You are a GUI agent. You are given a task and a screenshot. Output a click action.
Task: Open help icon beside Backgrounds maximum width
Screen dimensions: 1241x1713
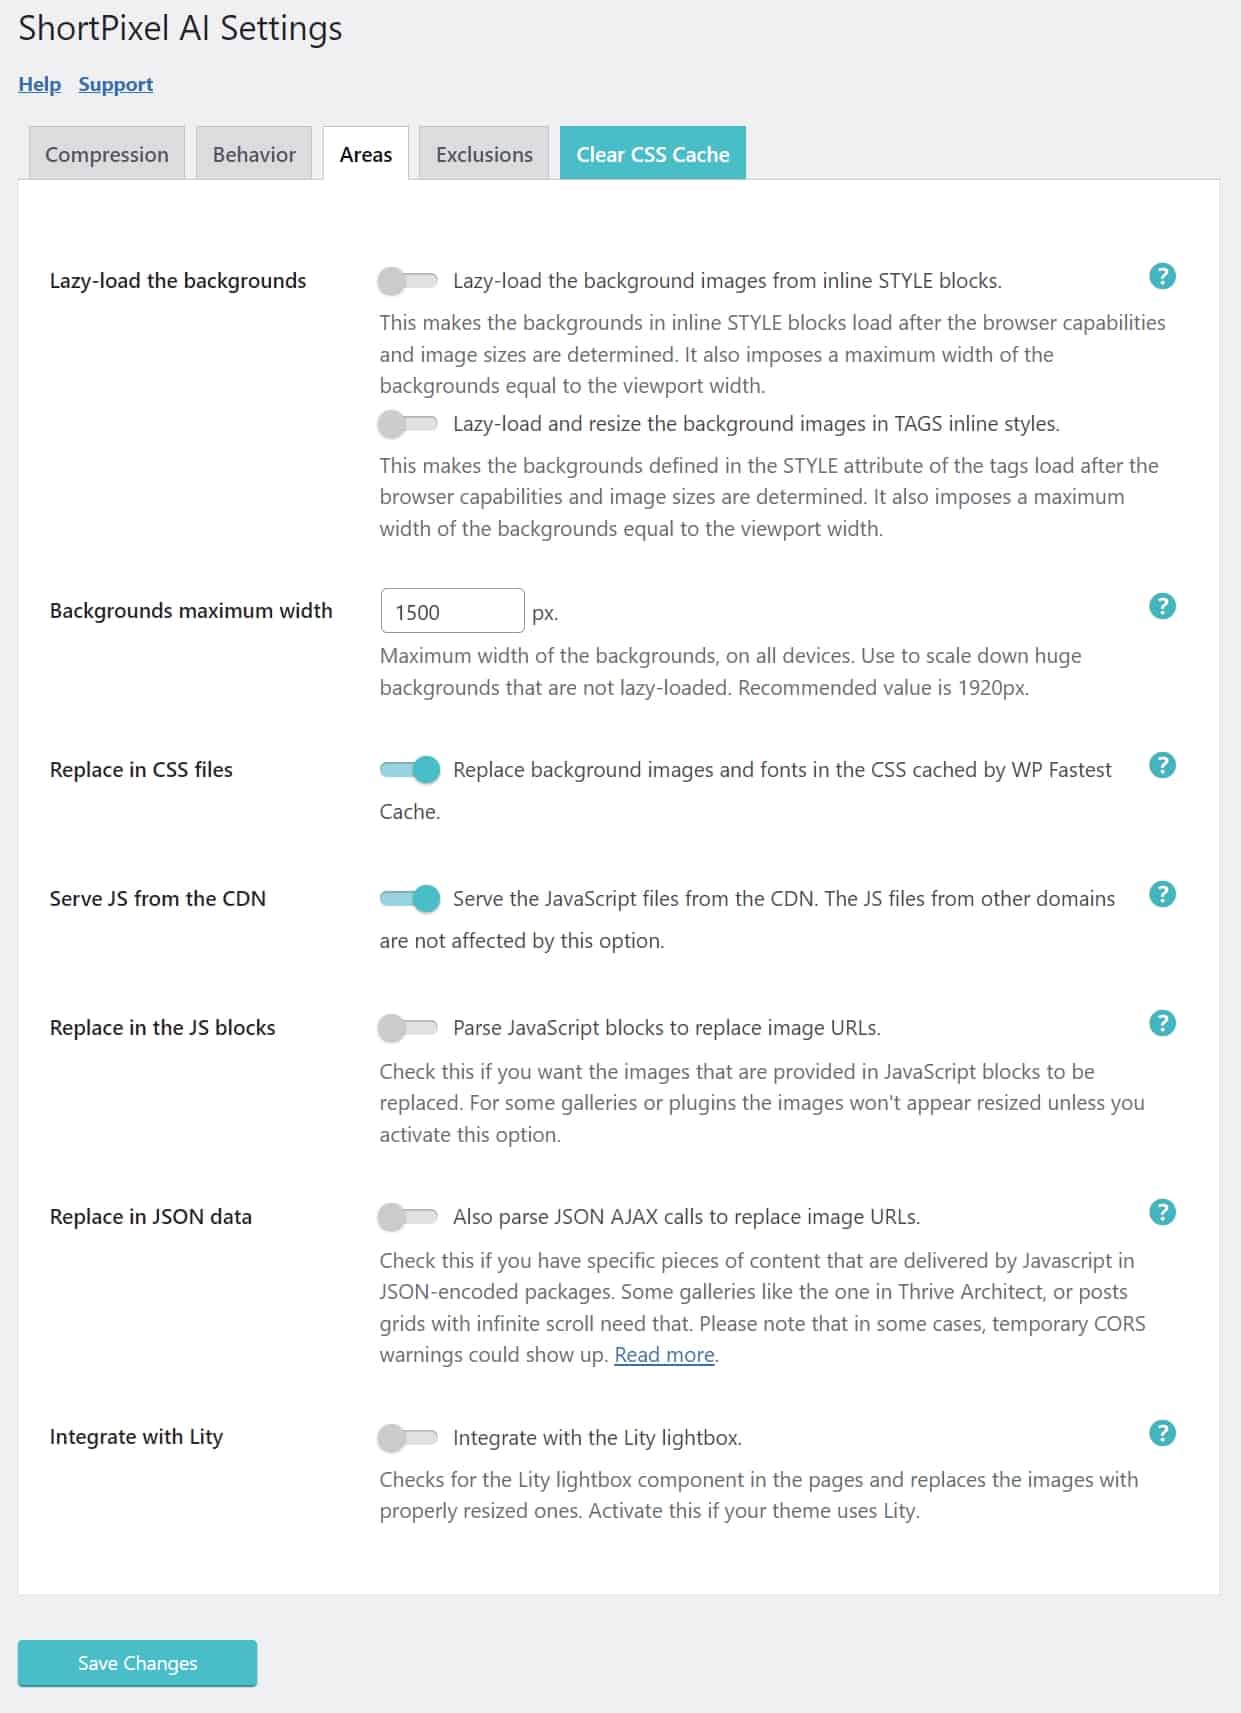(1162, 606)
